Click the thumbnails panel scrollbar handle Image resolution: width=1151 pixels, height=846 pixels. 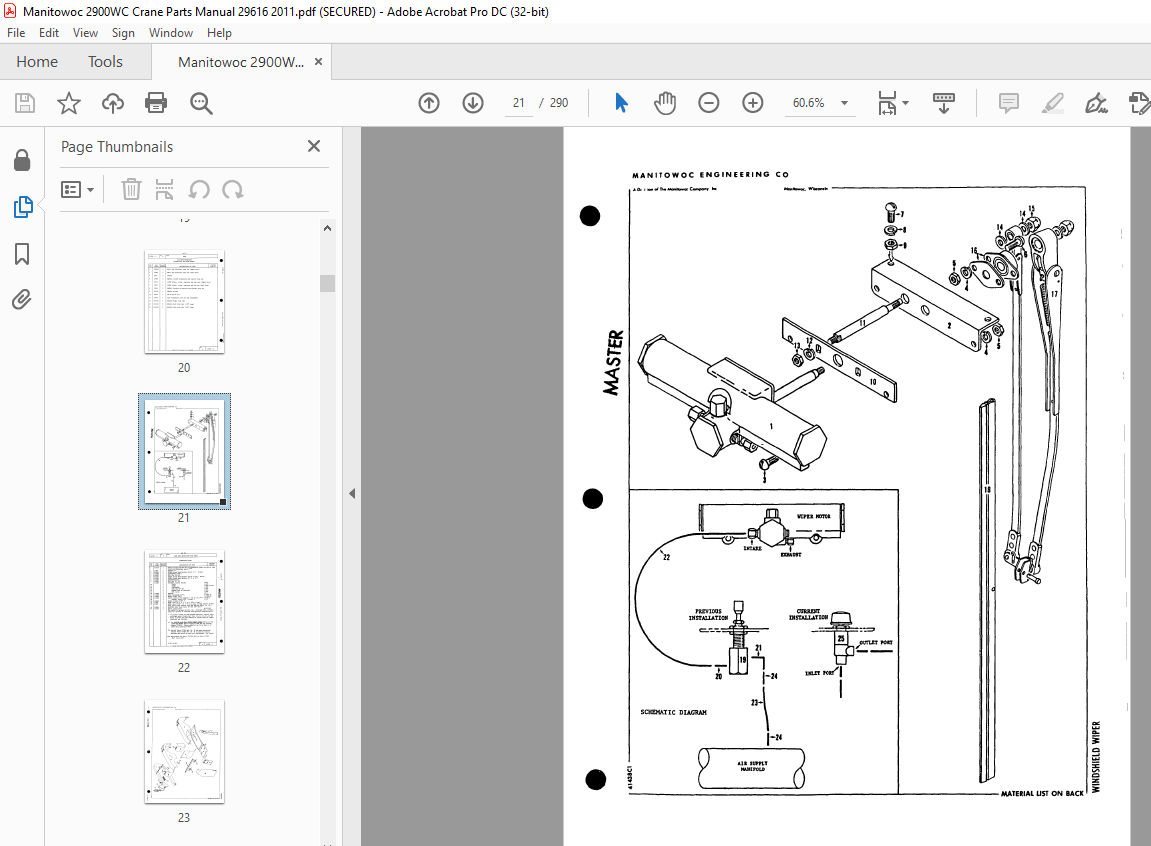[327, 283]
